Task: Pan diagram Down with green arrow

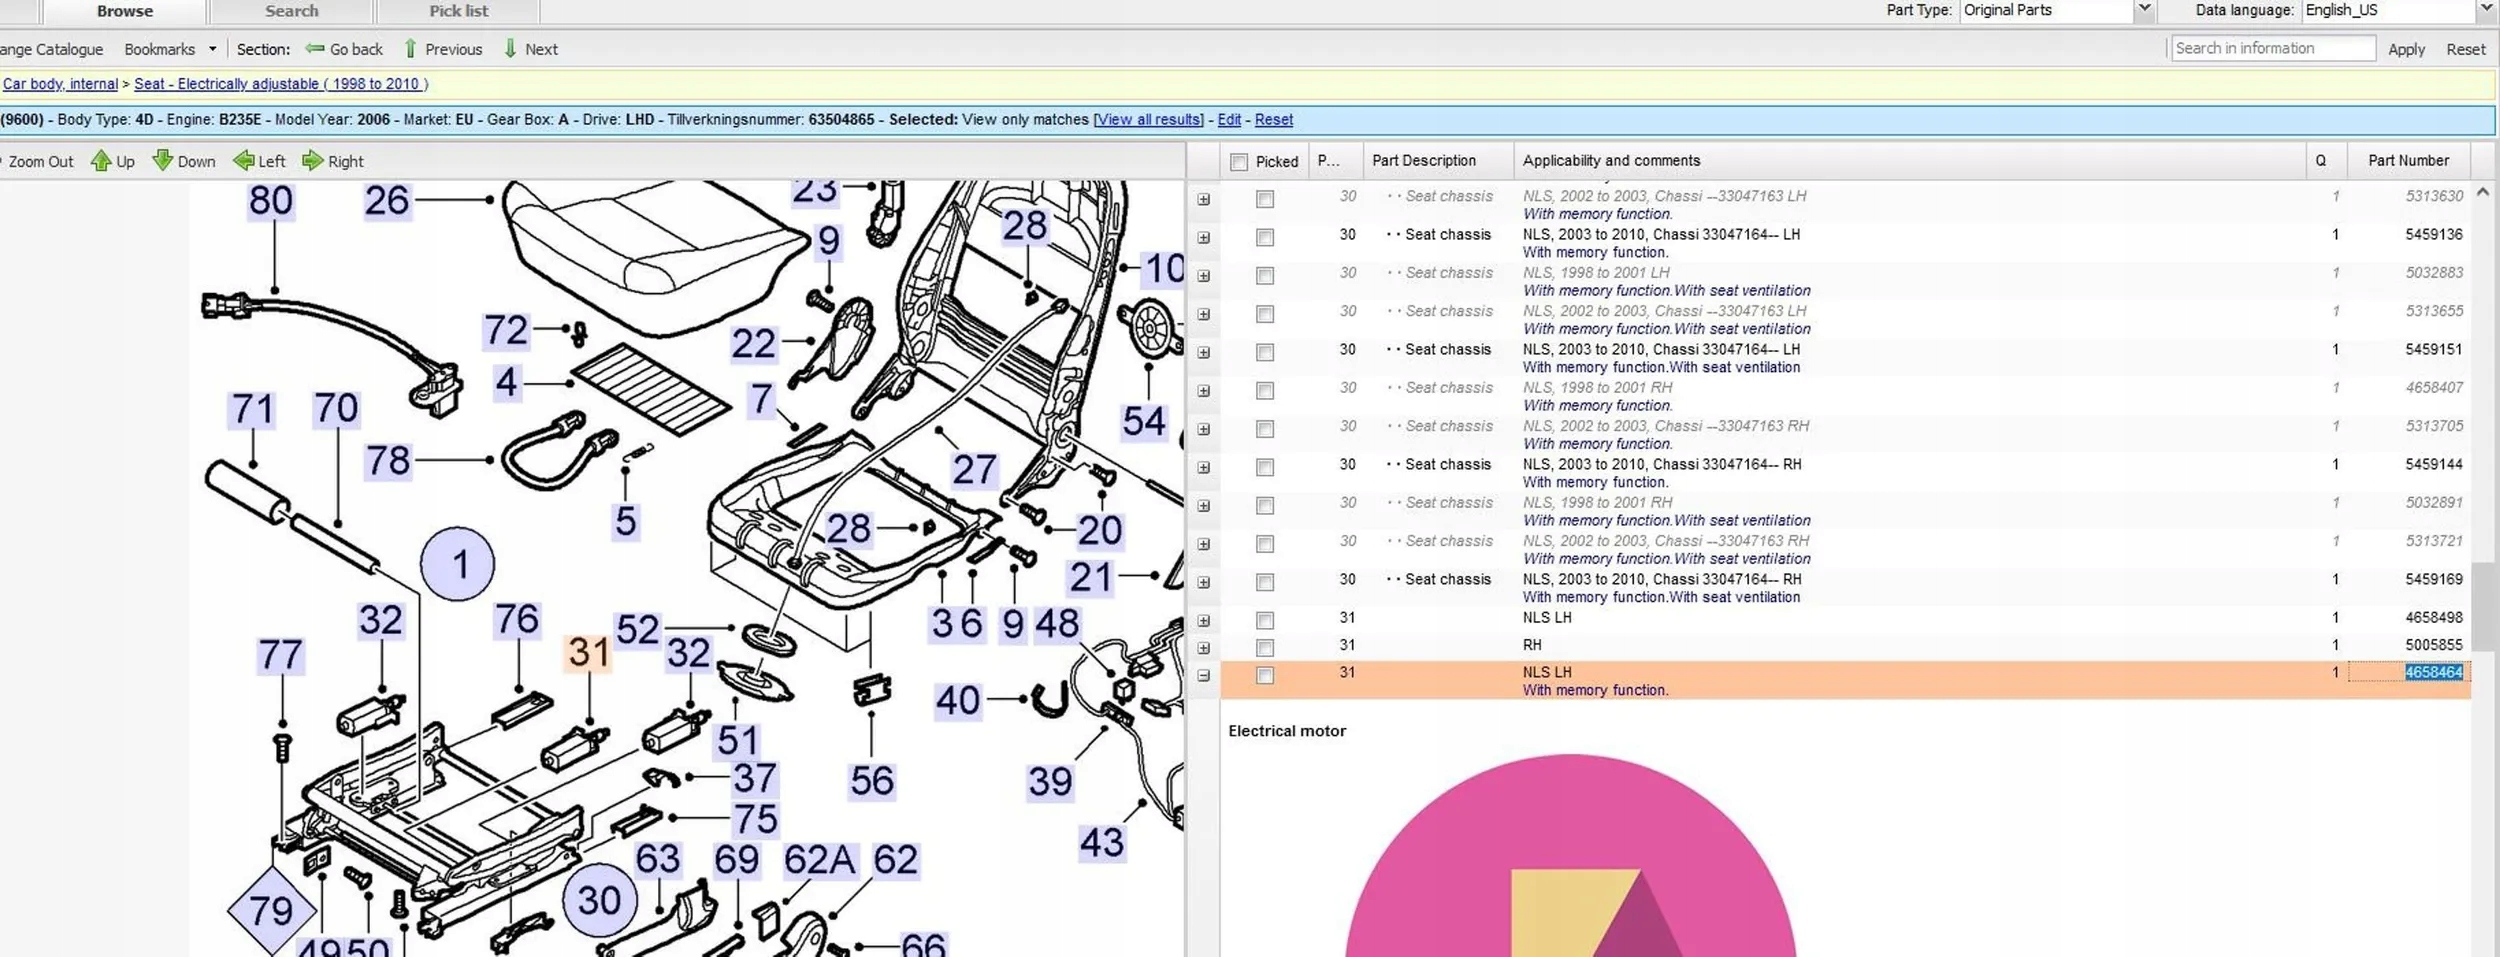Action: coord(162,161)
